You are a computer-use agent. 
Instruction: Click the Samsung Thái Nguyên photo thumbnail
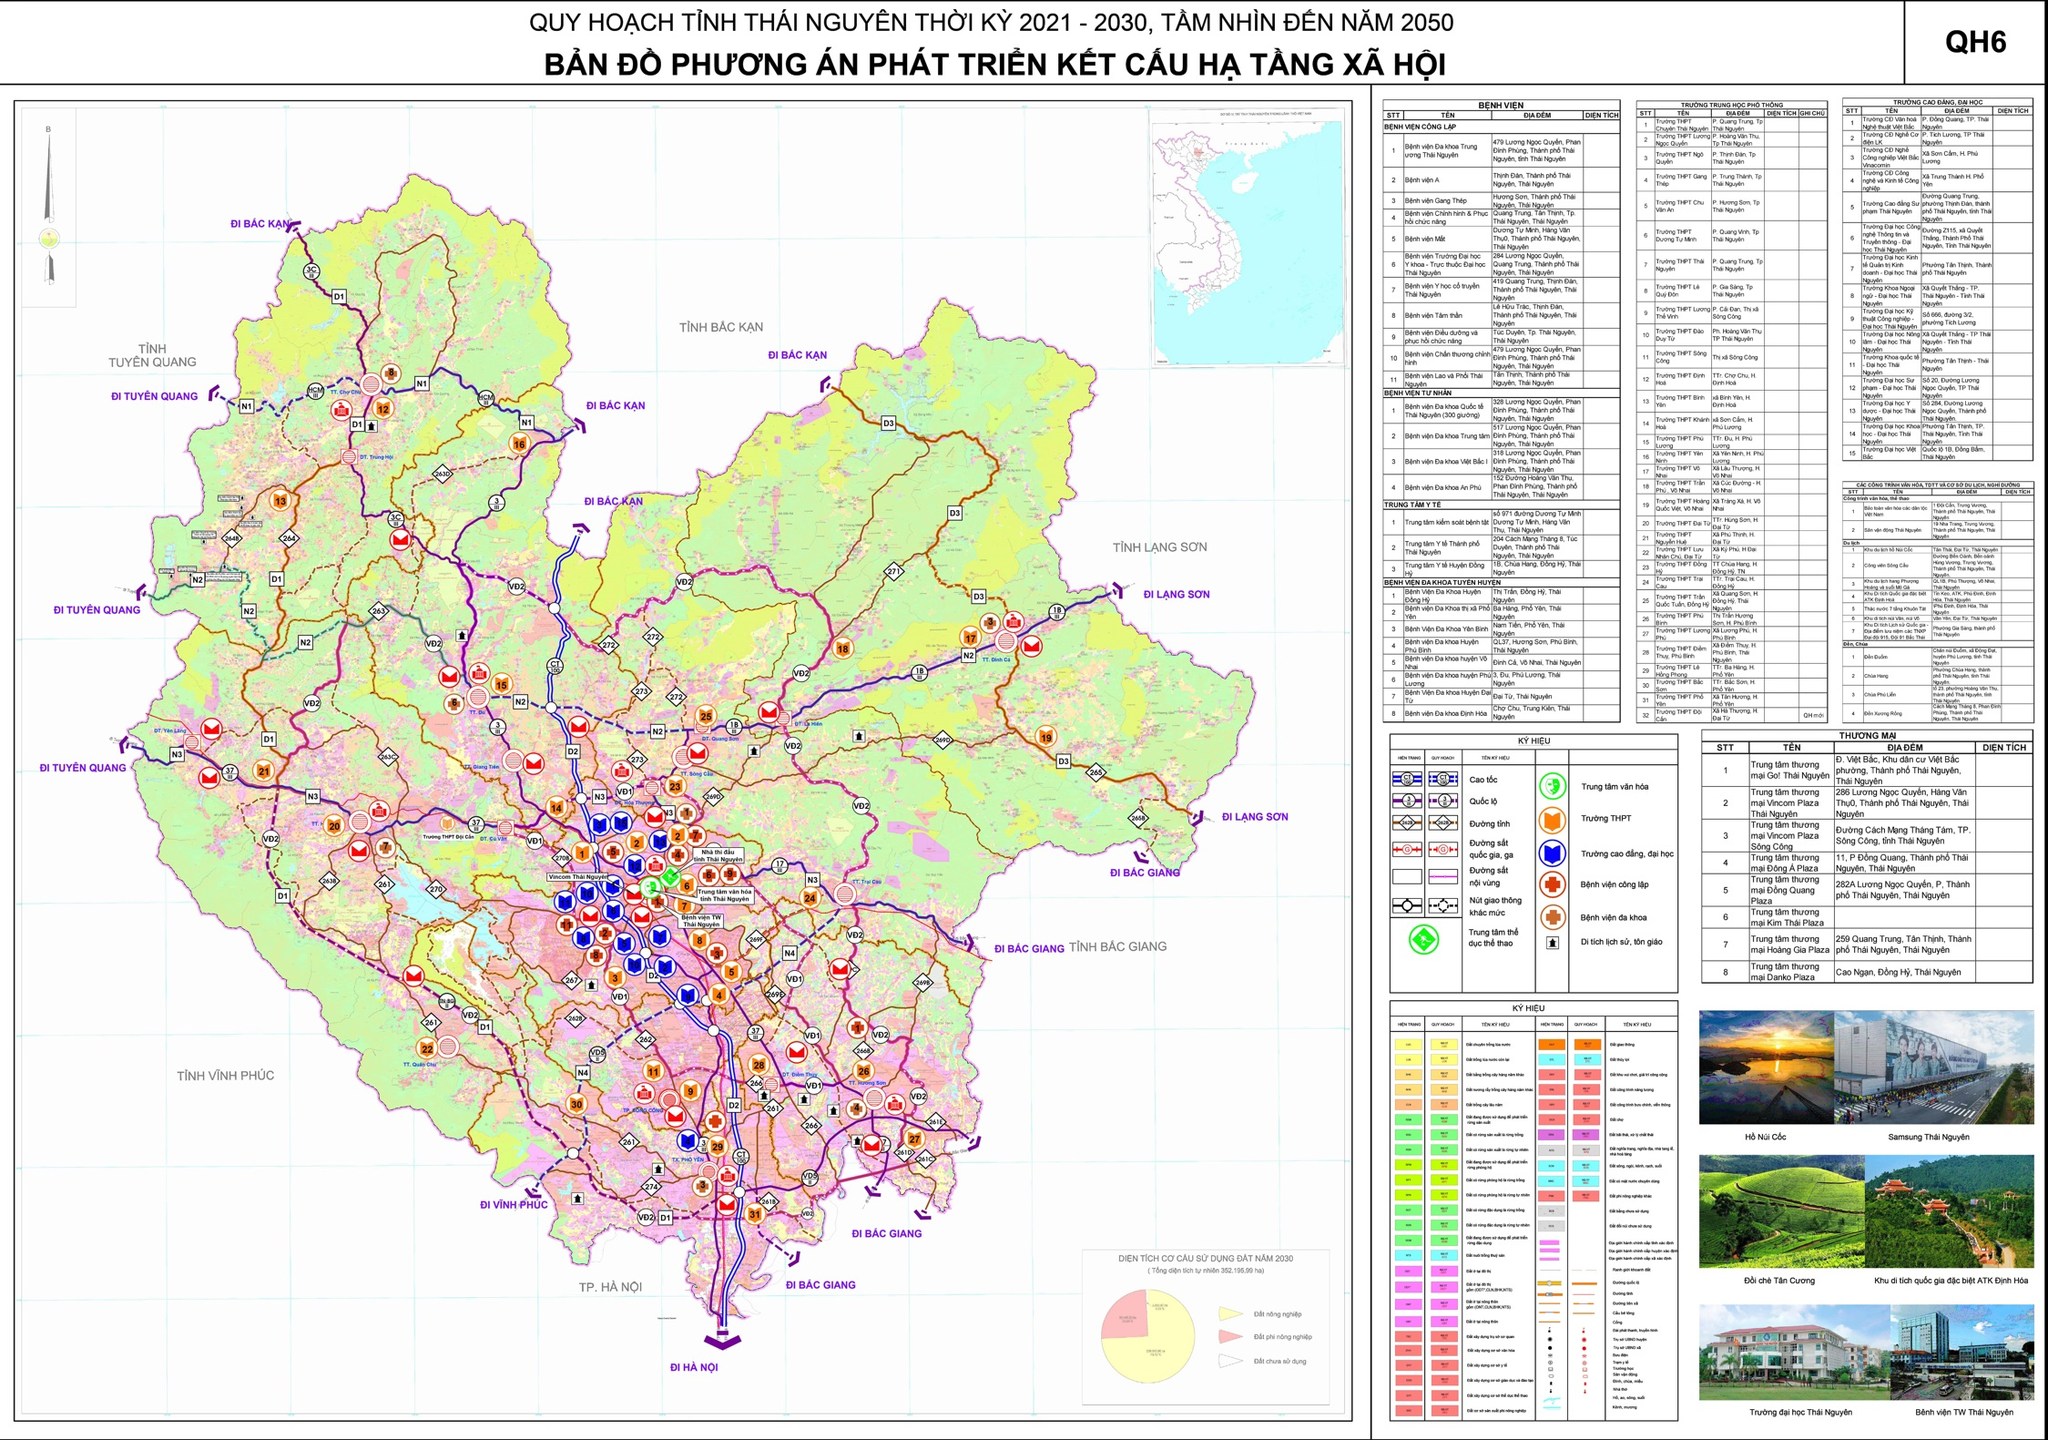coord(1933,1067)
